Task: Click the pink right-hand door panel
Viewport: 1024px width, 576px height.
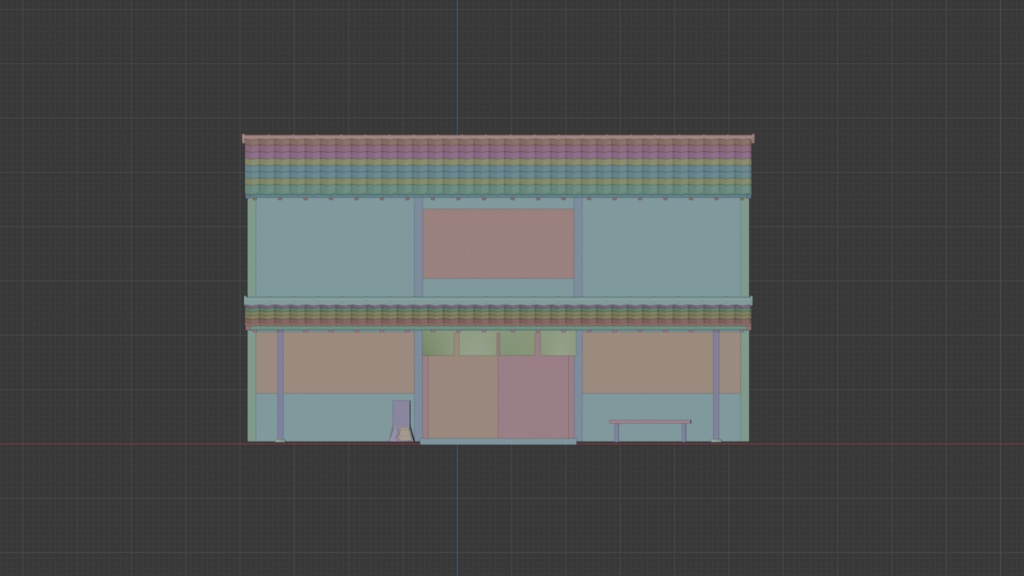Action: (534, 397)
